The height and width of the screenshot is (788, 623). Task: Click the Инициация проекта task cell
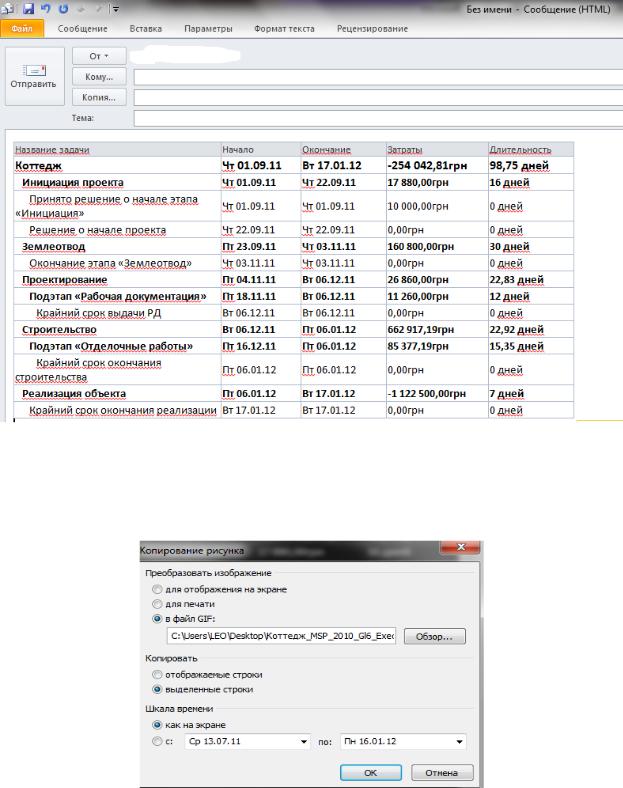pyautogui.click(x=117, y=182)
